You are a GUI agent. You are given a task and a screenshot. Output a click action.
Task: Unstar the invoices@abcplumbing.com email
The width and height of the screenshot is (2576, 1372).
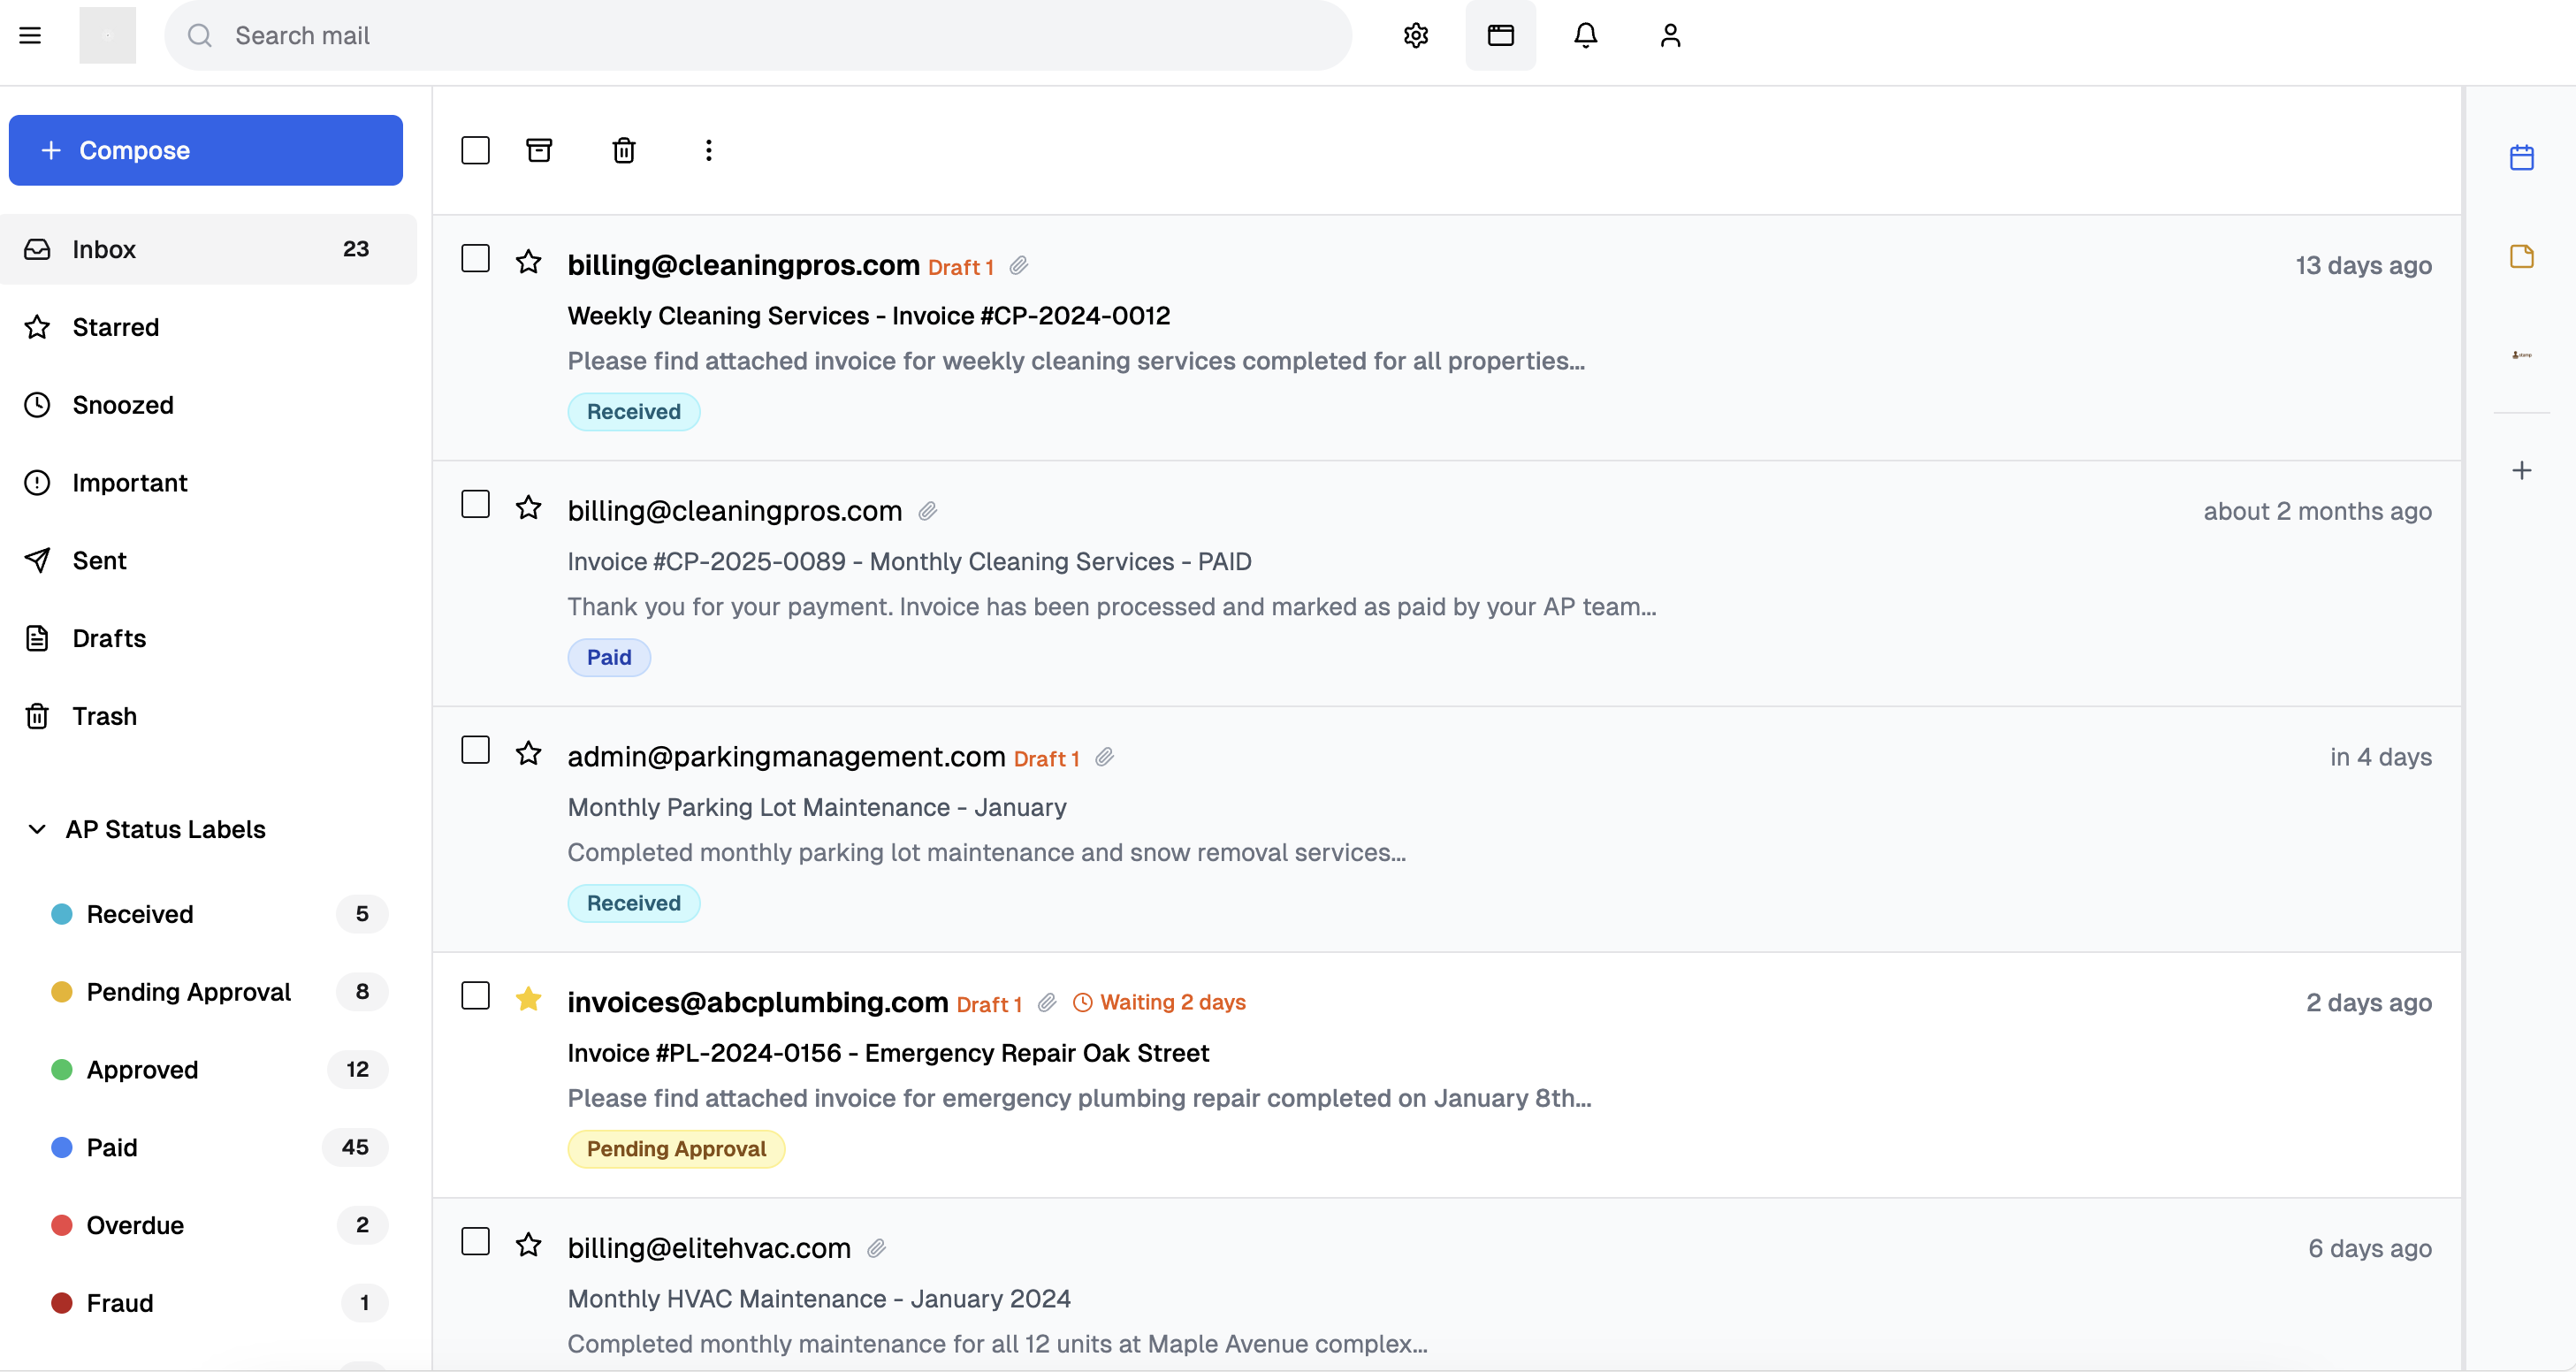tap(528, 998)
